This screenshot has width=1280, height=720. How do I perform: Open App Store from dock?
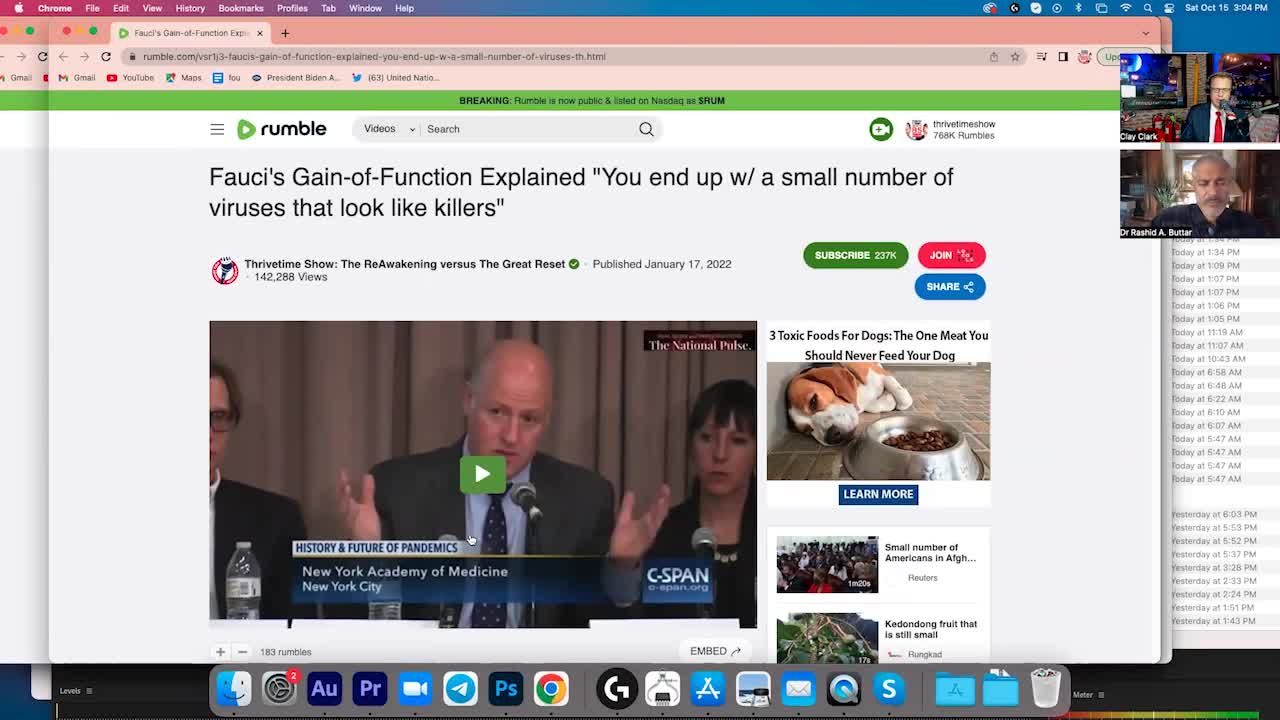(x=708, y=689)
